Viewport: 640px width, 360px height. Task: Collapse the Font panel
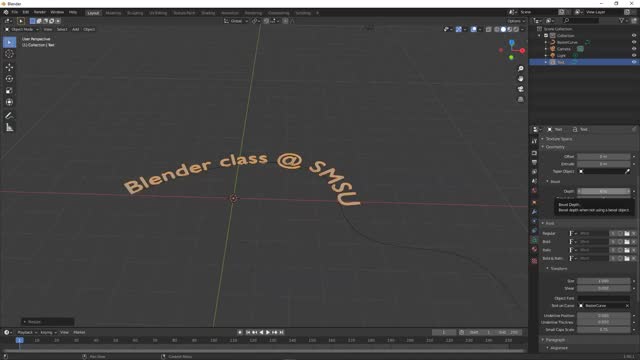[x=550, y=223]
